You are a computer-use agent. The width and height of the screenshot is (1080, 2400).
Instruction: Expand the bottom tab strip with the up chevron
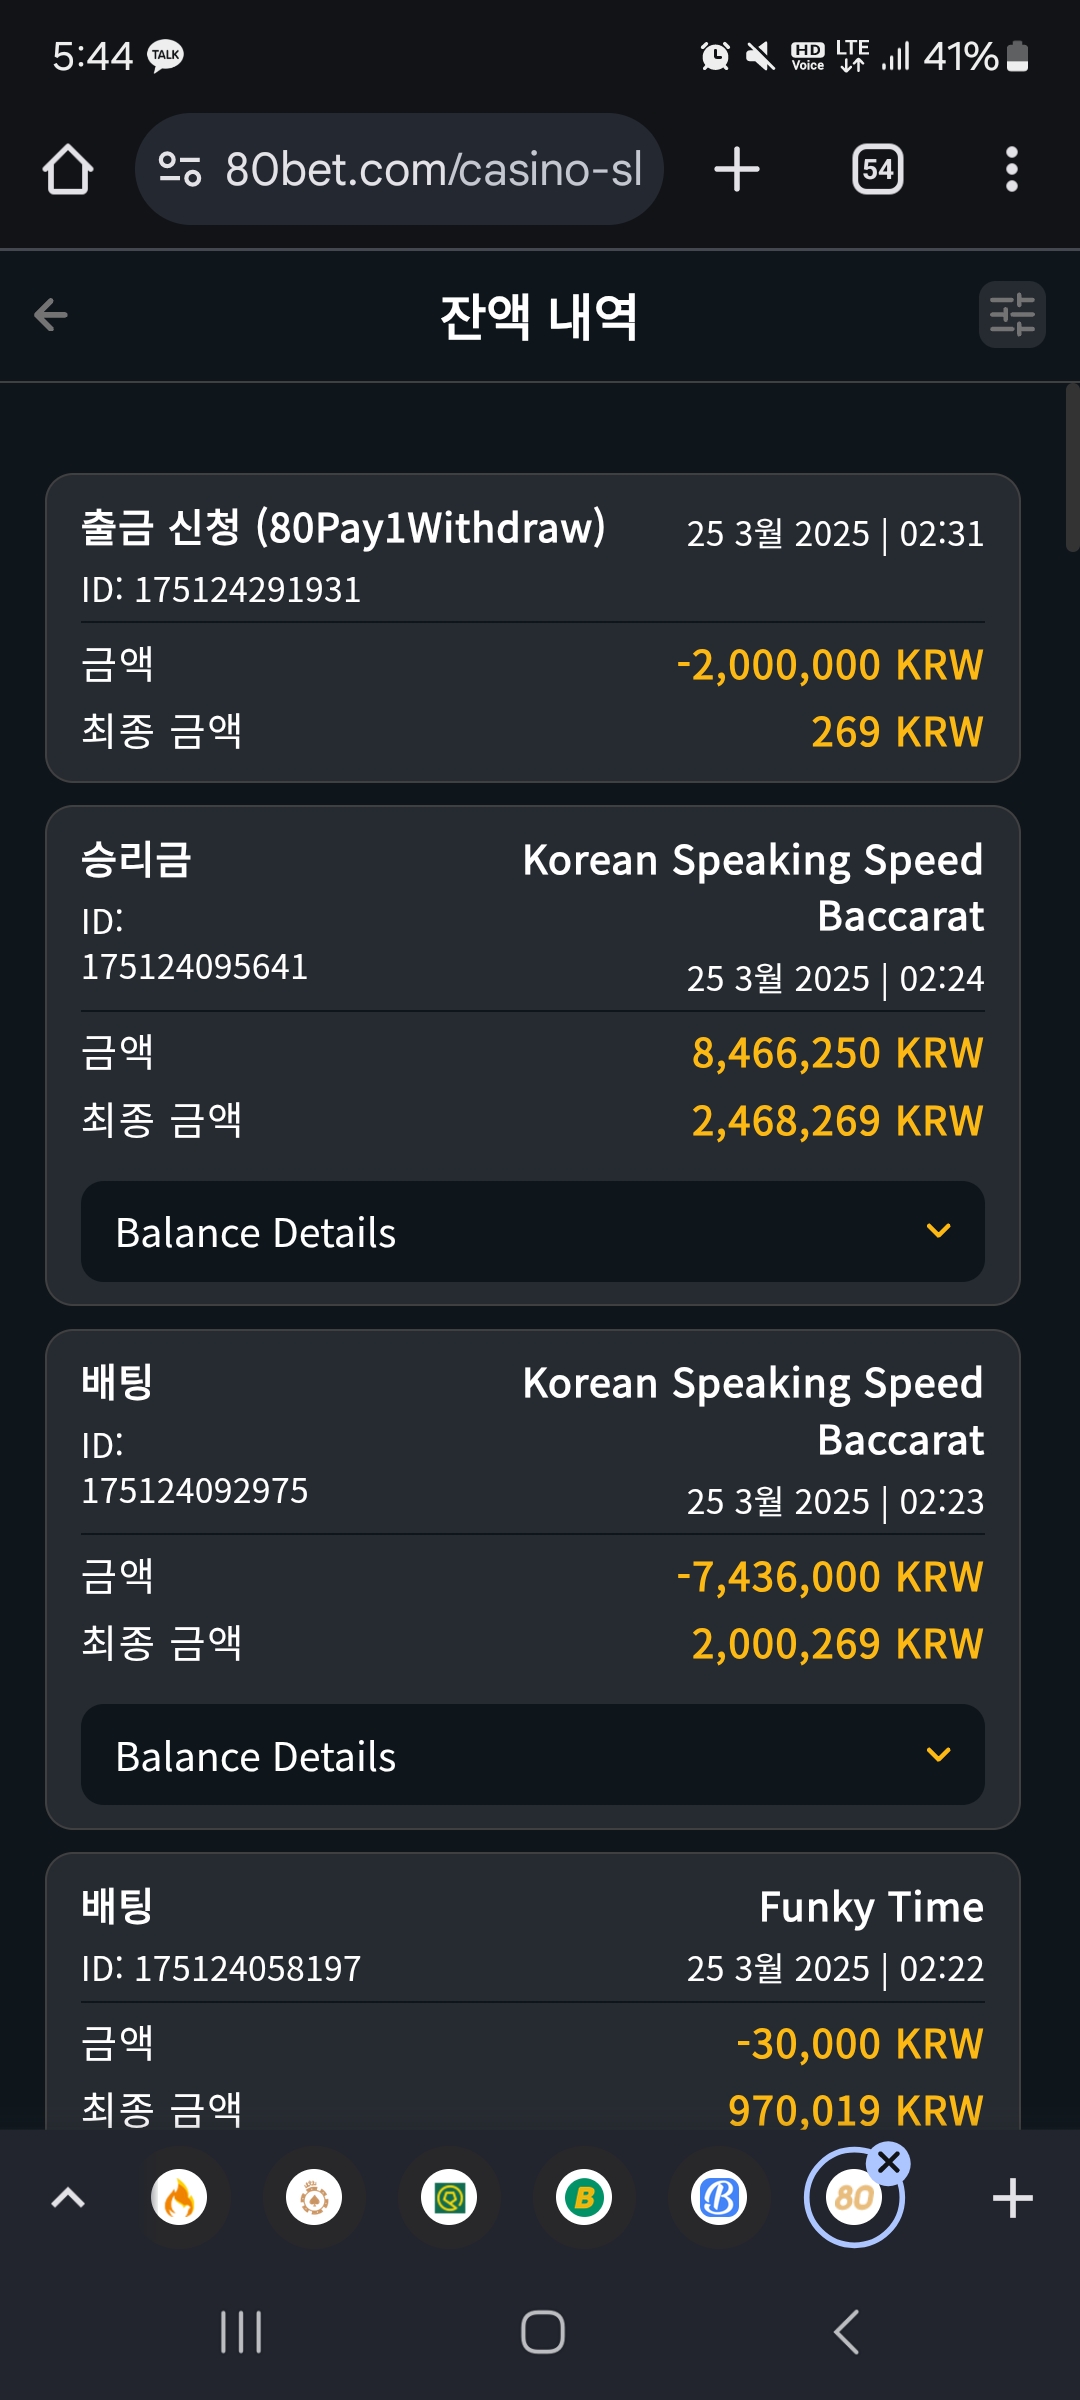[68, 2197]
